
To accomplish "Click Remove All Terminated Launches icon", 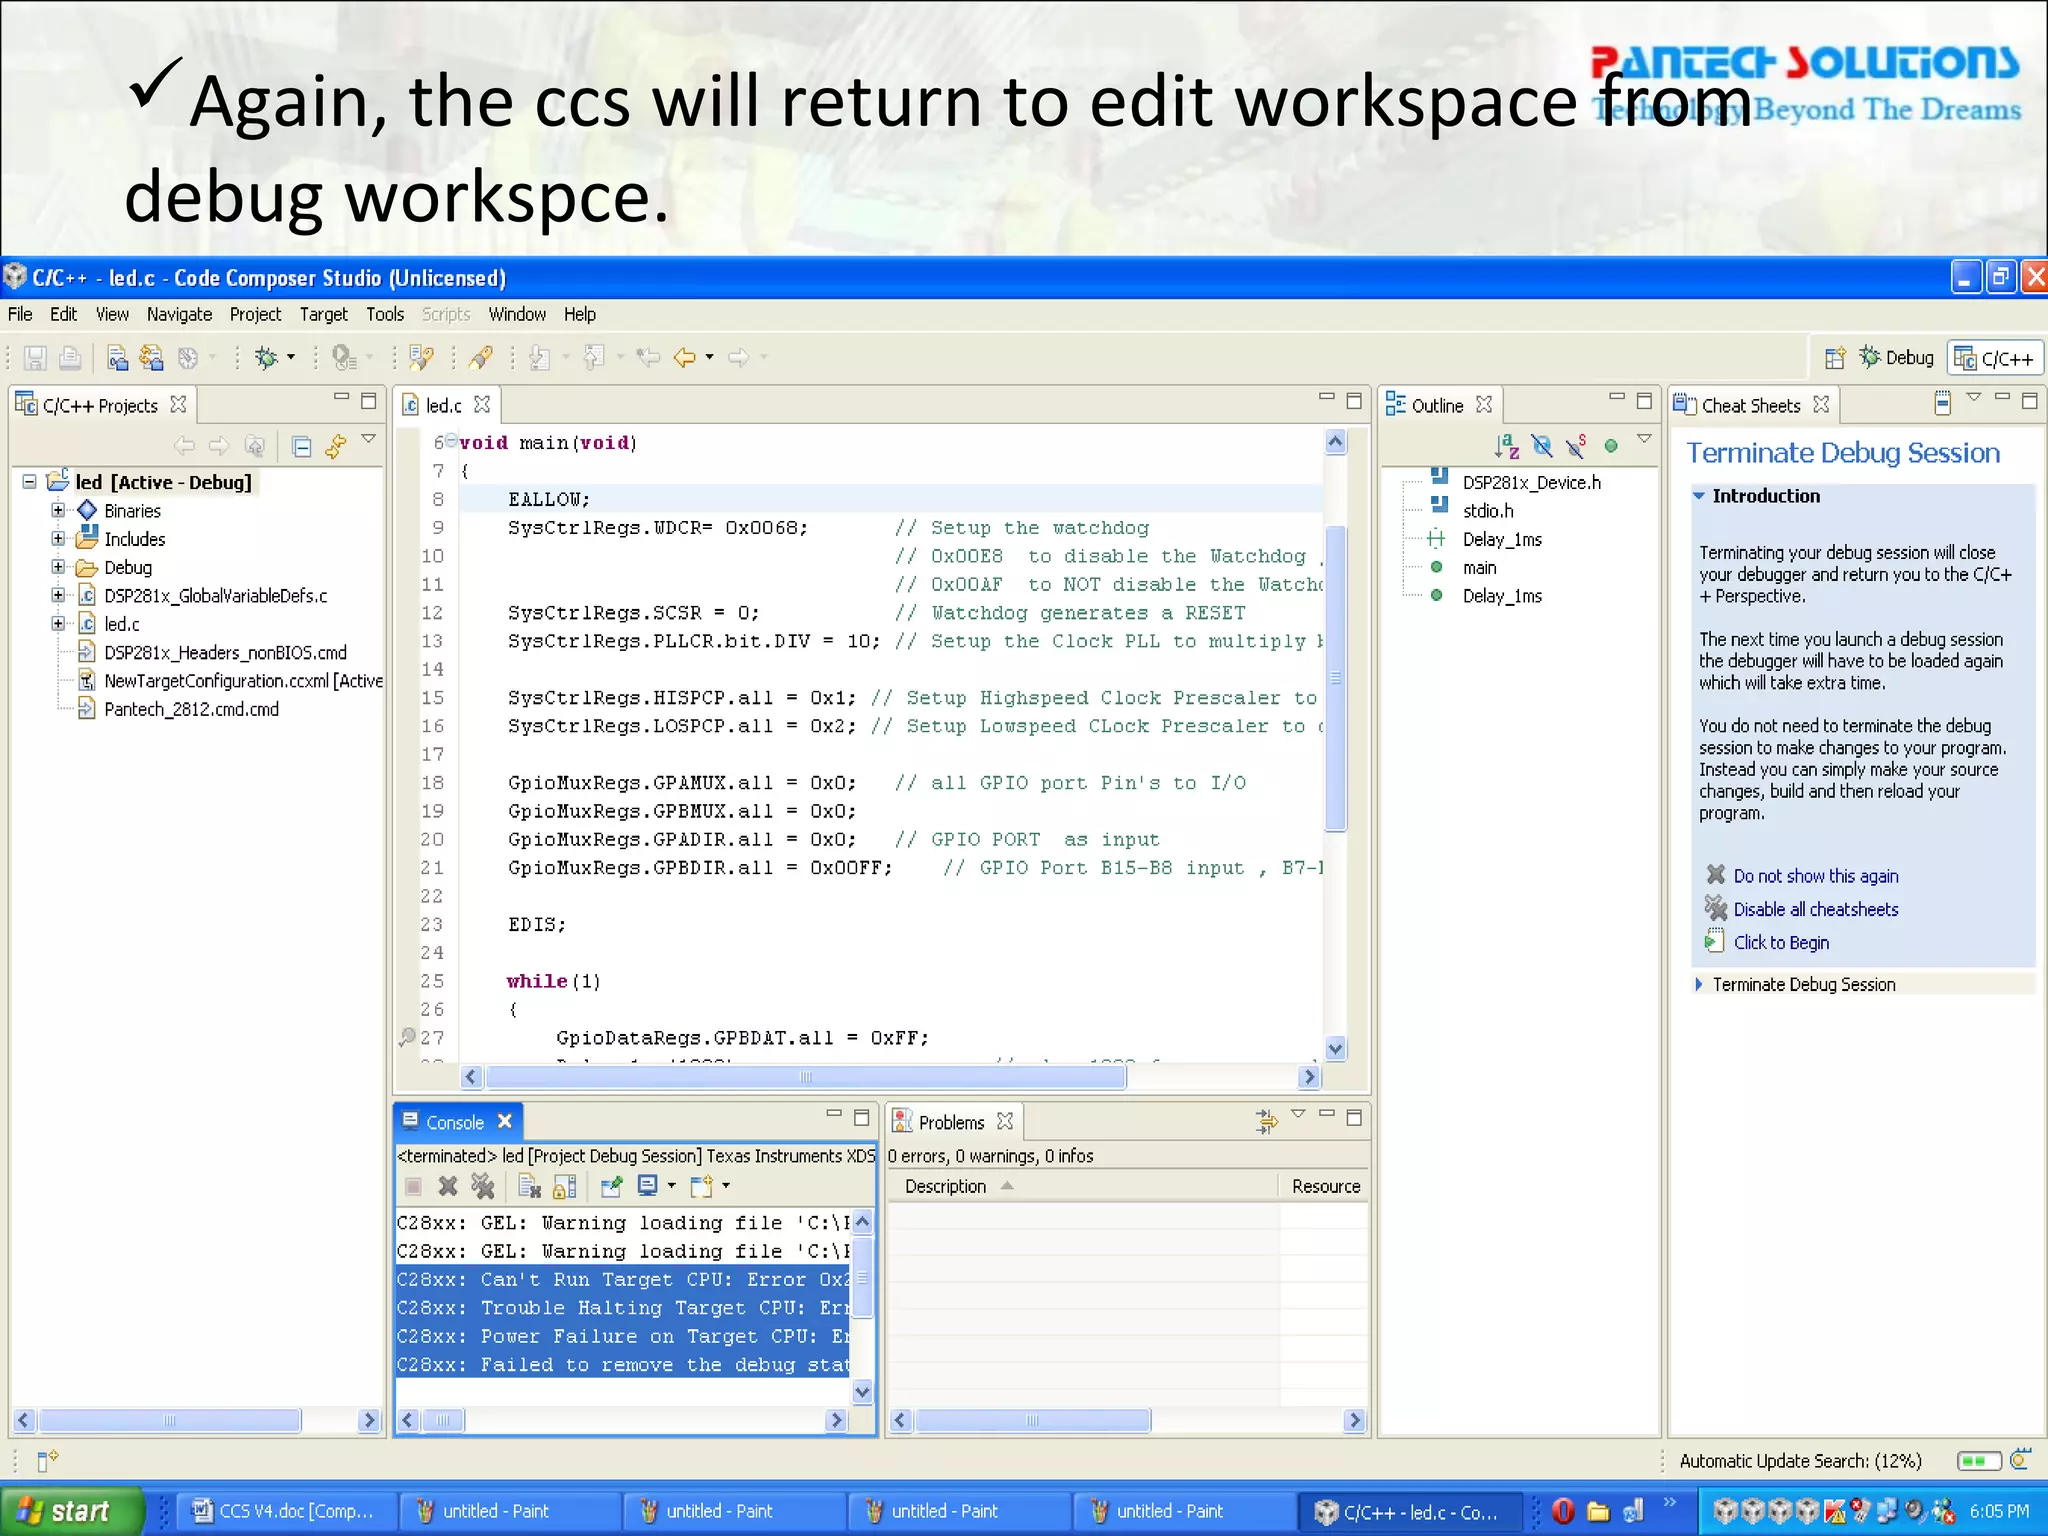I will (482, 1186).
